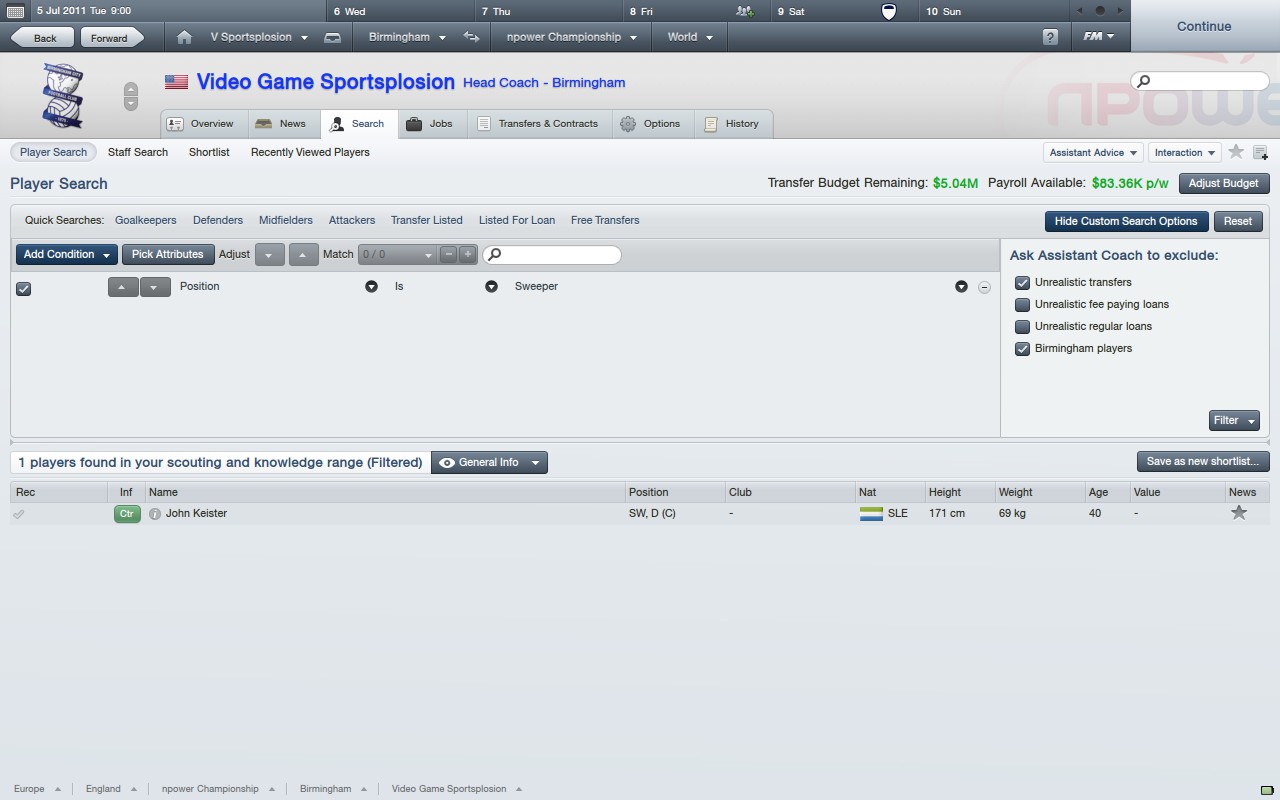The height and width of the screenshot is (800, 1280).
Task: Adjust attribute values downward
Action: coord(269,255)
